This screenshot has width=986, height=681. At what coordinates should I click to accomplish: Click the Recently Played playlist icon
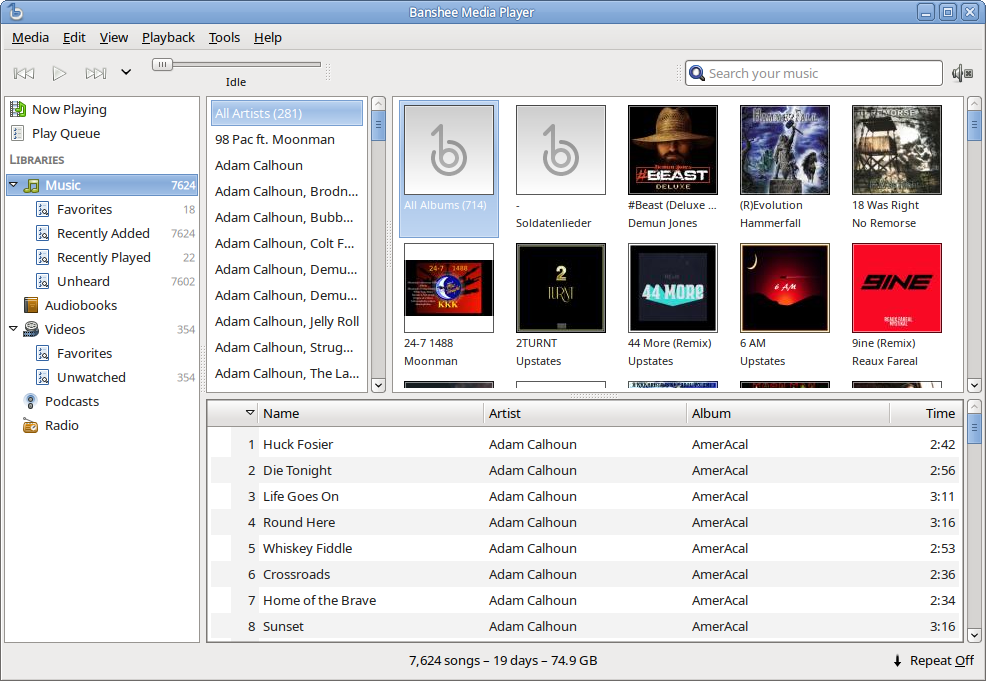43,257
